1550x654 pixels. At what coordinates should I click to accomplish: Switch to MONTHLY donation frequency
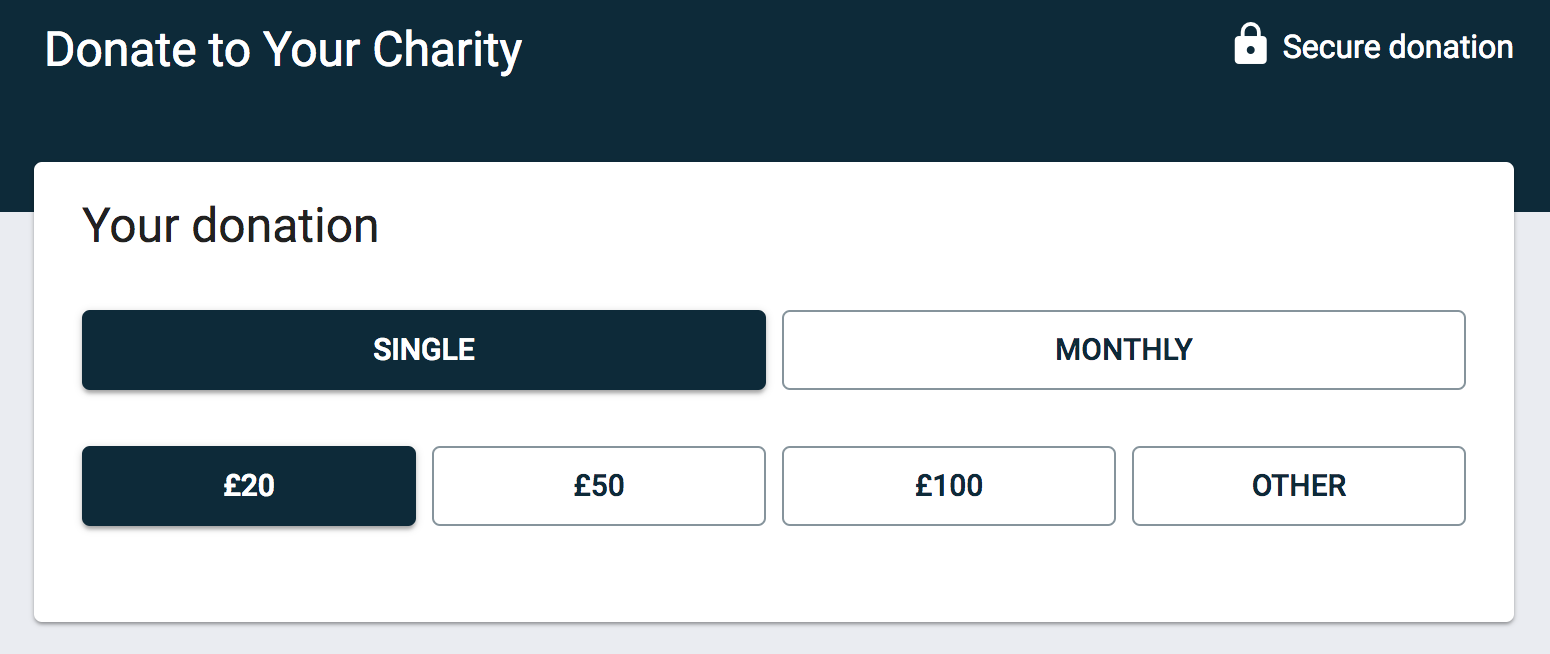1123,350
